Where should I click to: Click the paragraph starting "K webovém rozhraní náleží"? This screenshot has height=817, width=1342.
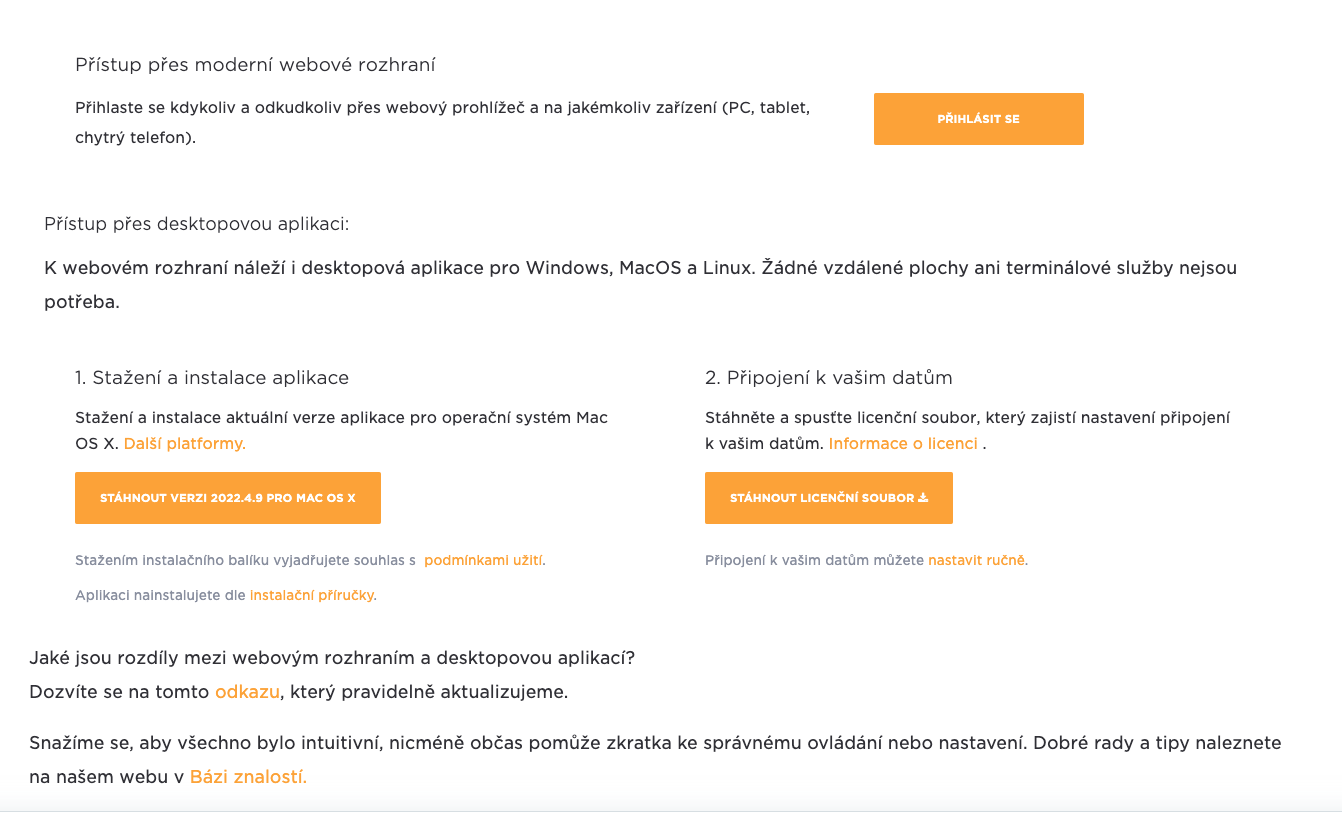click(640, 268)
